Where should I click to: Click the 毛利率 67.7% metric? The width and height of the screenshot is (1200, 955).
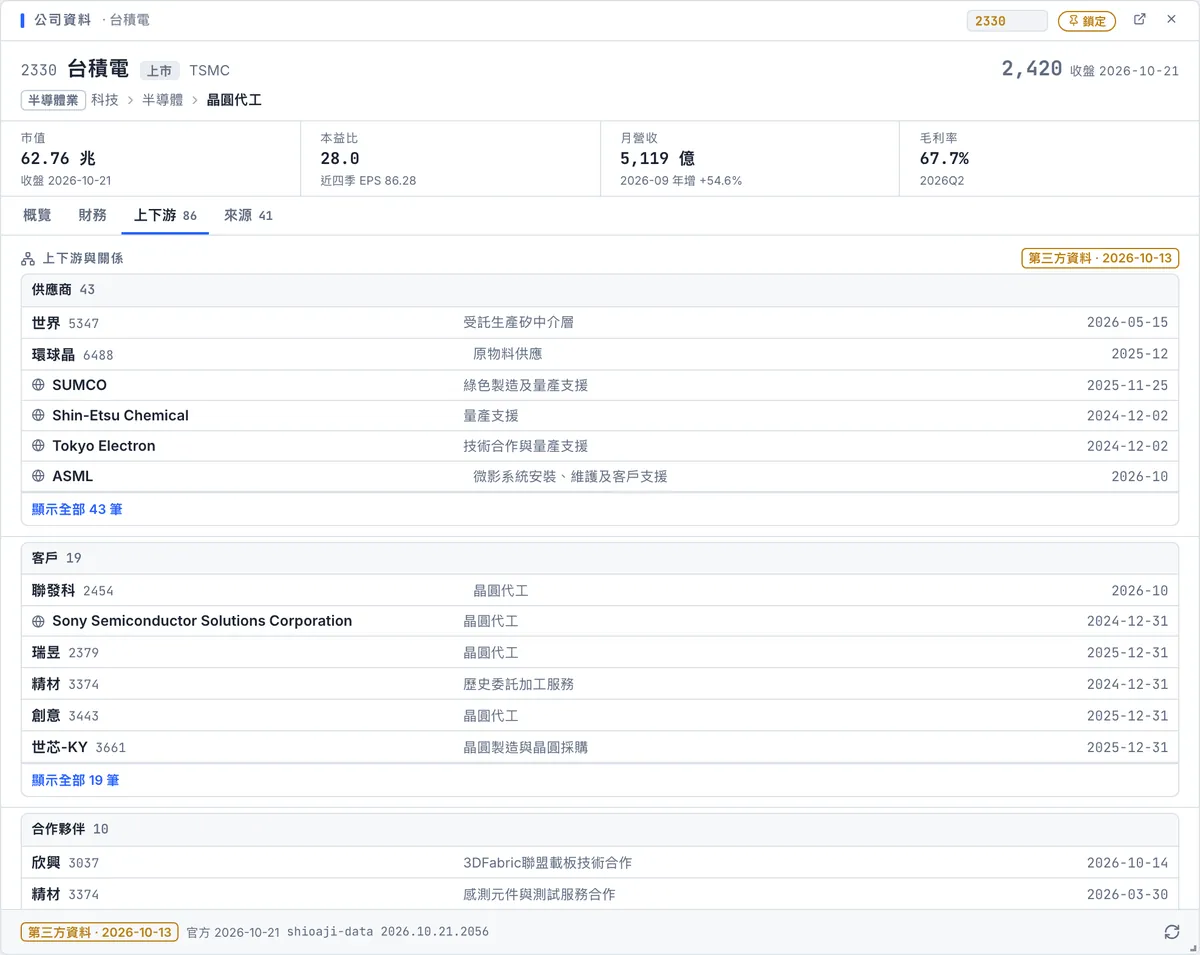pos(1049,159)
